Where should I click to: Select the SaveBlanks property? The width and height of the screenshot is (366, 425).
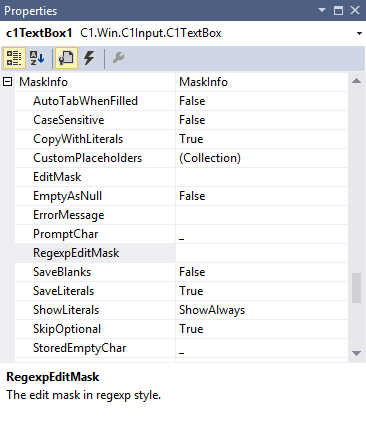[95, 272]
